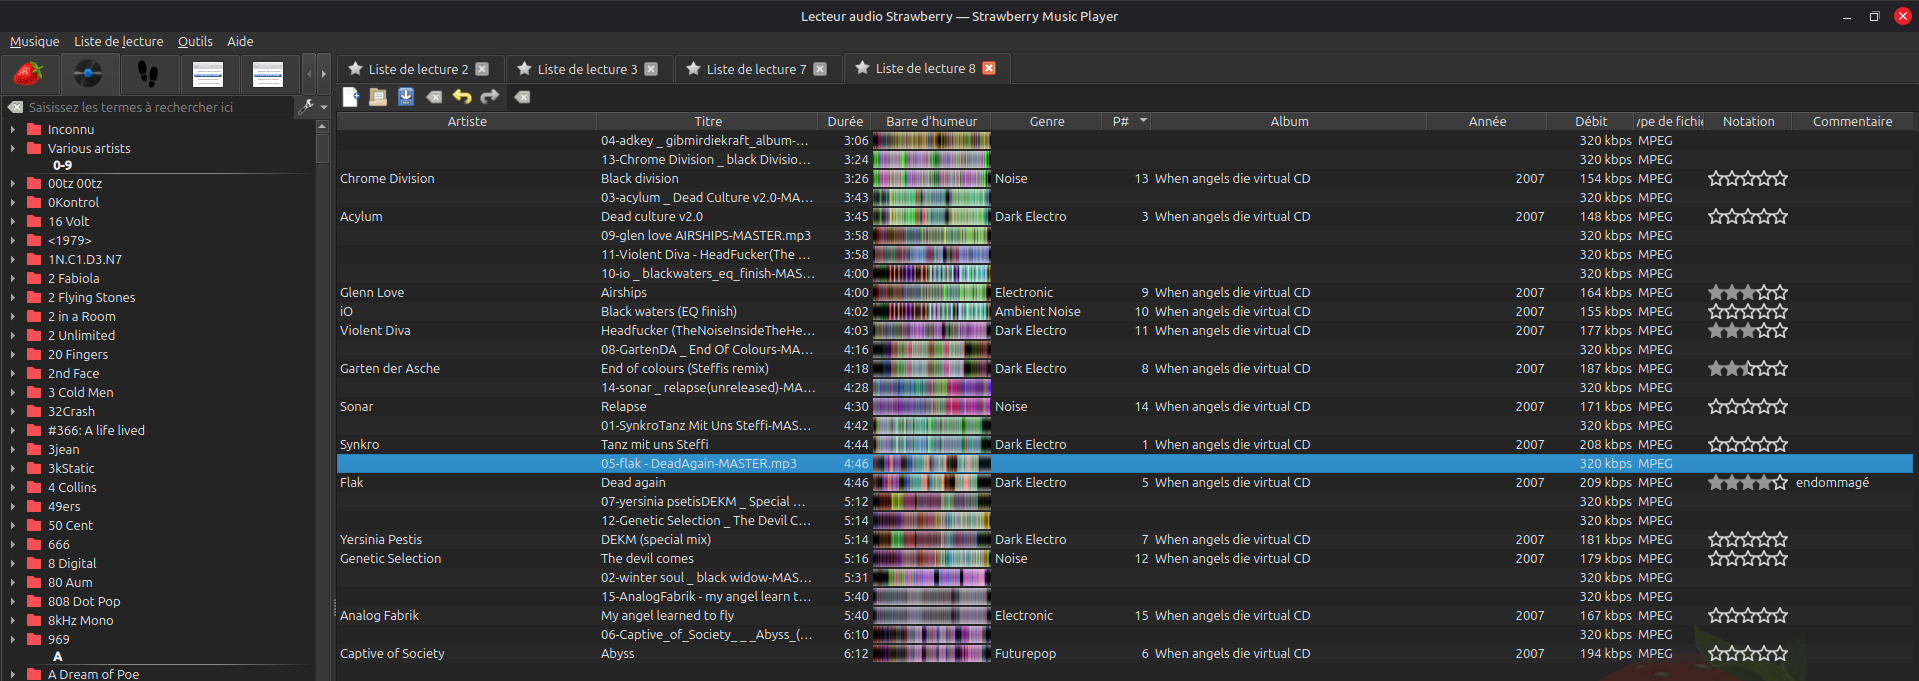Click the load playlist folder icon
The height and width of the screenshot is (681, 1919).
[378, 97]
